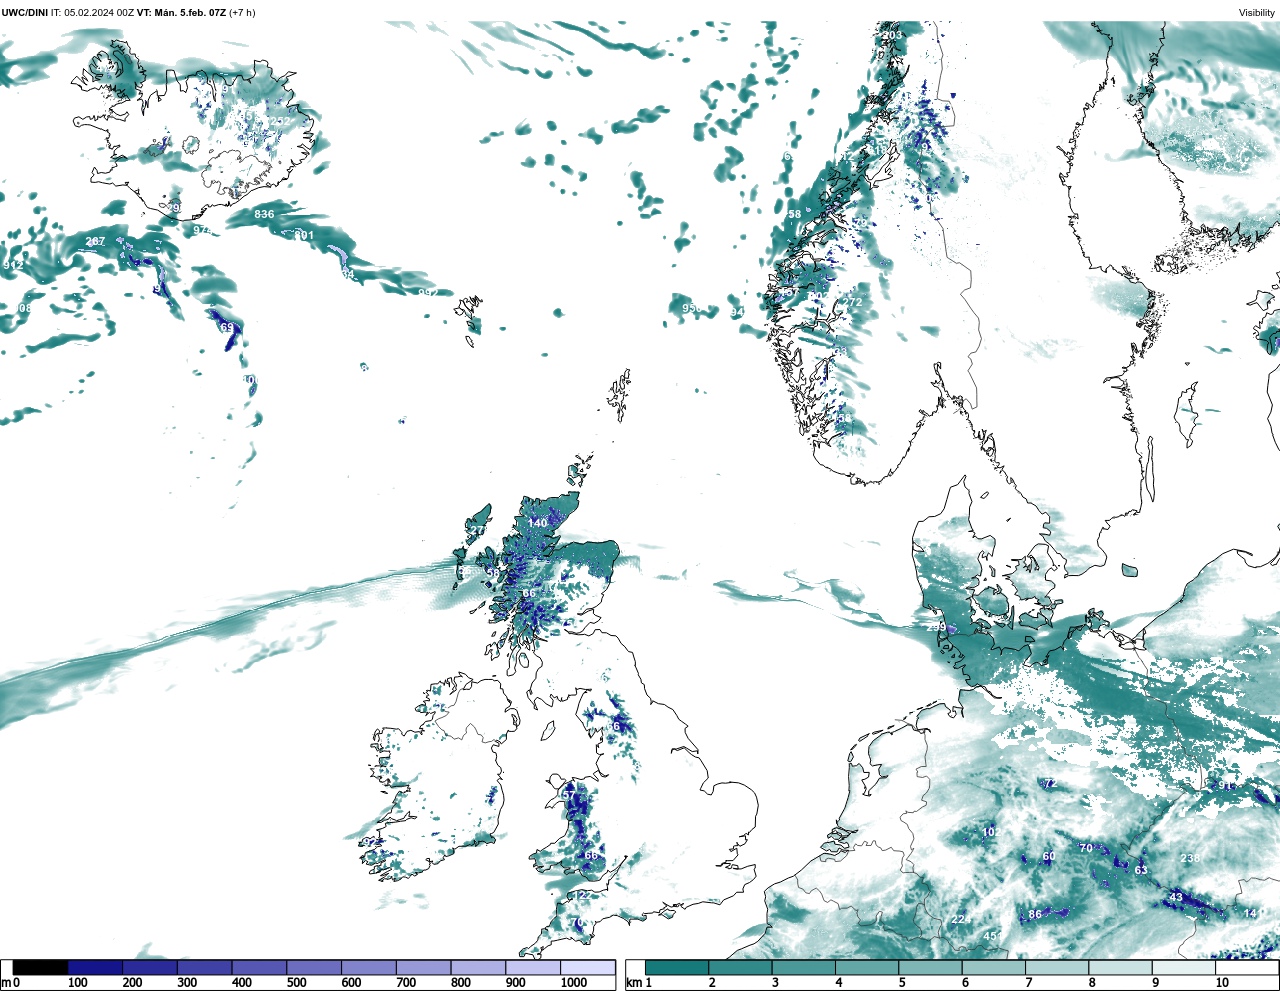Image resolution: width=1280 pixels, height=991 pixels.
Task: Click the '249' visibility value near Denmark
Action: [x=936, y=627]
